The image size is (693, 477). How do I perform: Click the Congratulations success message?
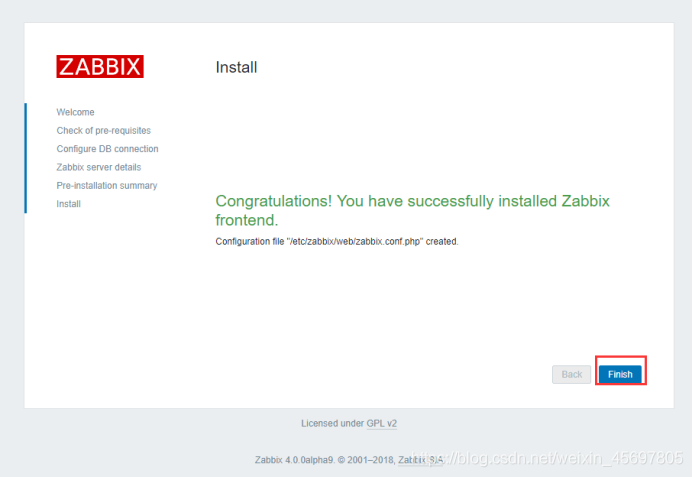[412, 210]
